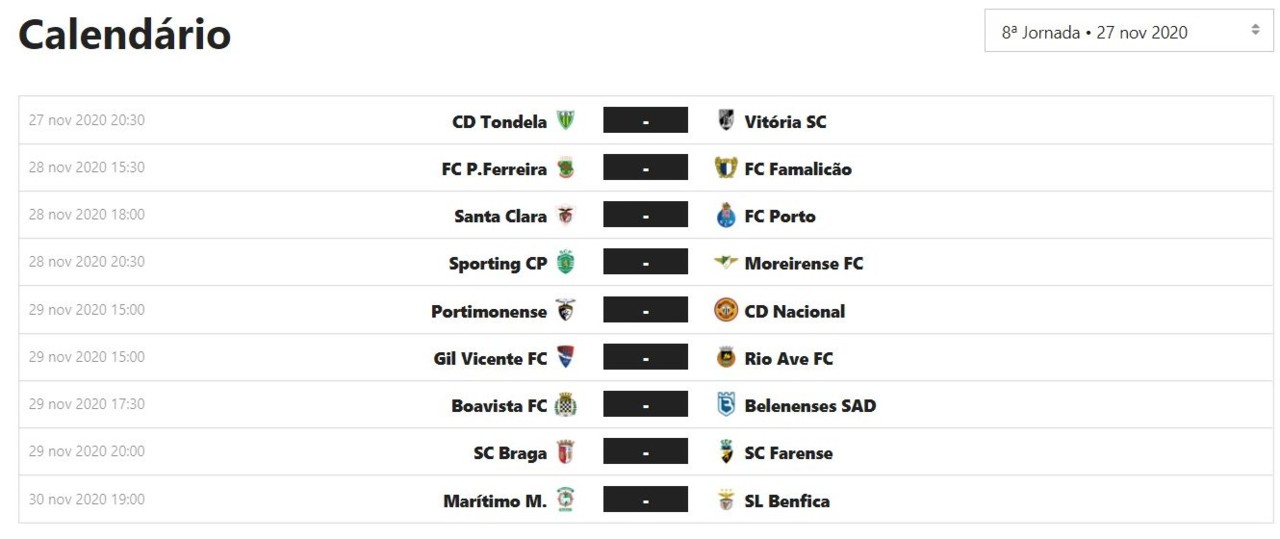Click the Tondela vs Vitória score box
This screenshot has height=539, width=1280.
(645, 121)
